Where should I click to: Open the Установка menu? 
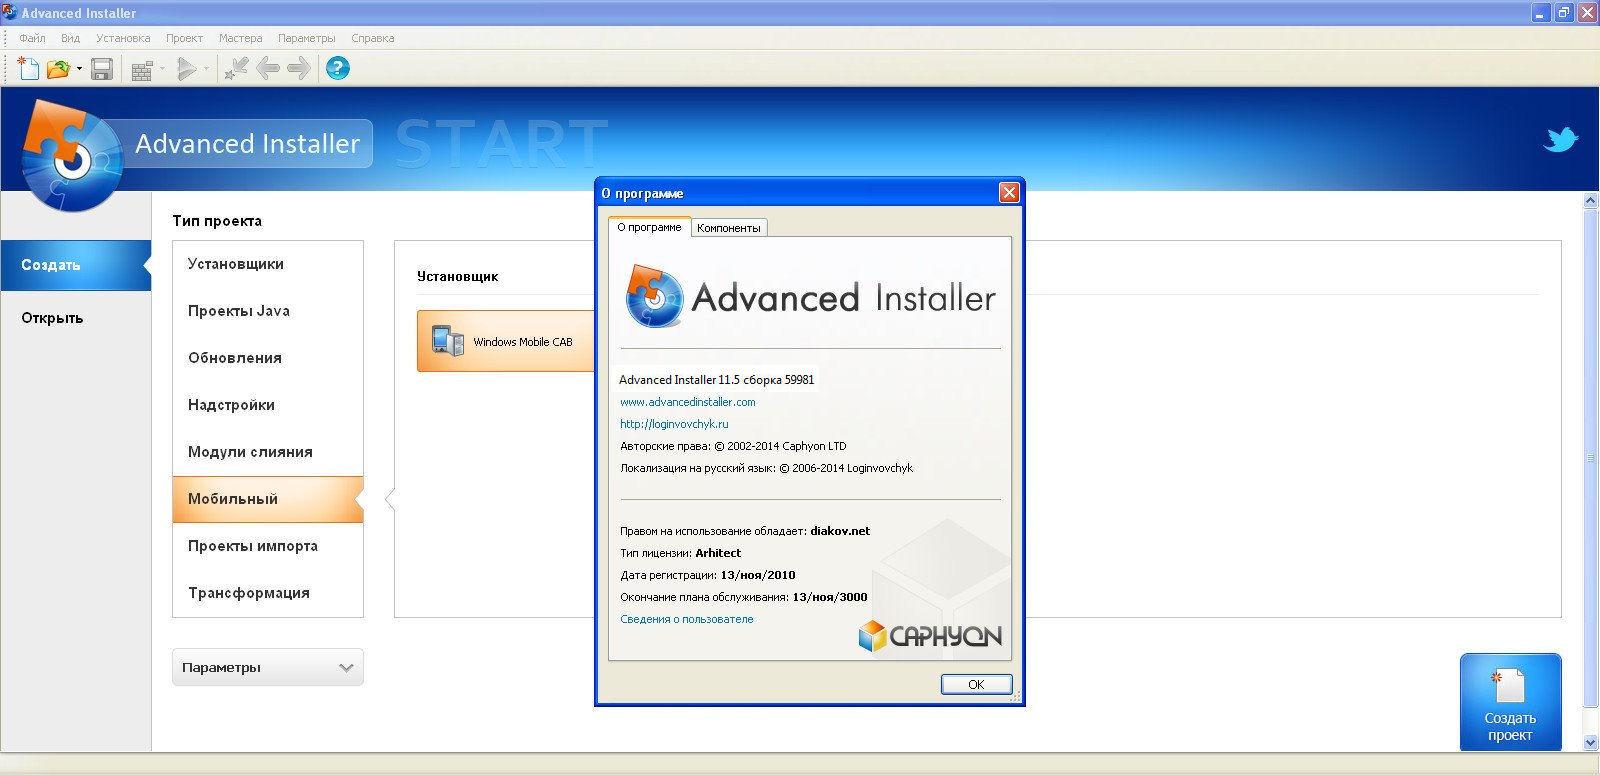123,38
